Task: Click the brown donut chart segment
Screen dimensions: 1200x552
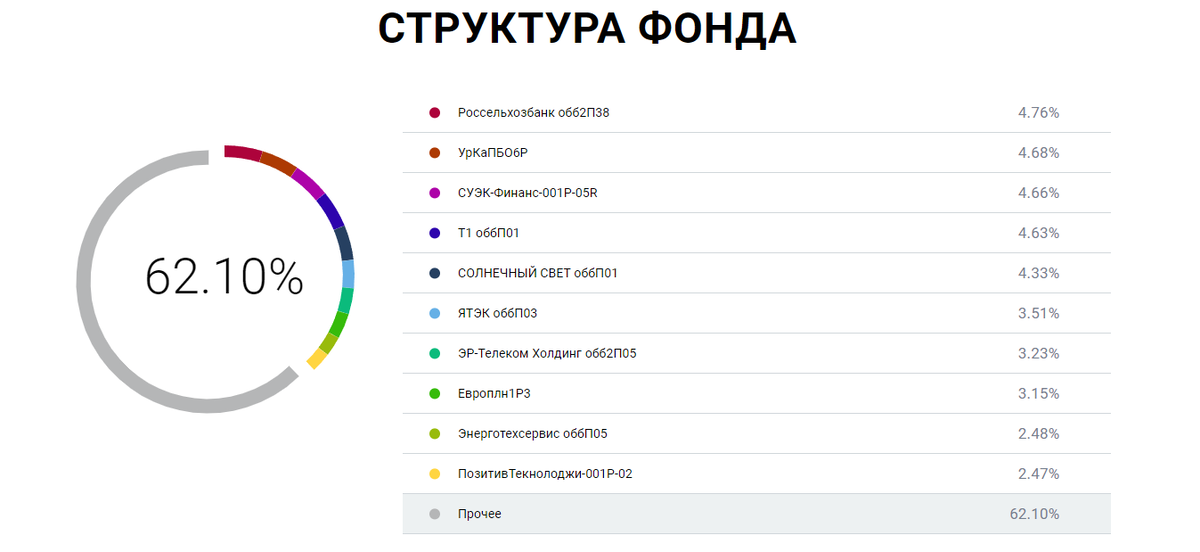Action: coord(279,164)
